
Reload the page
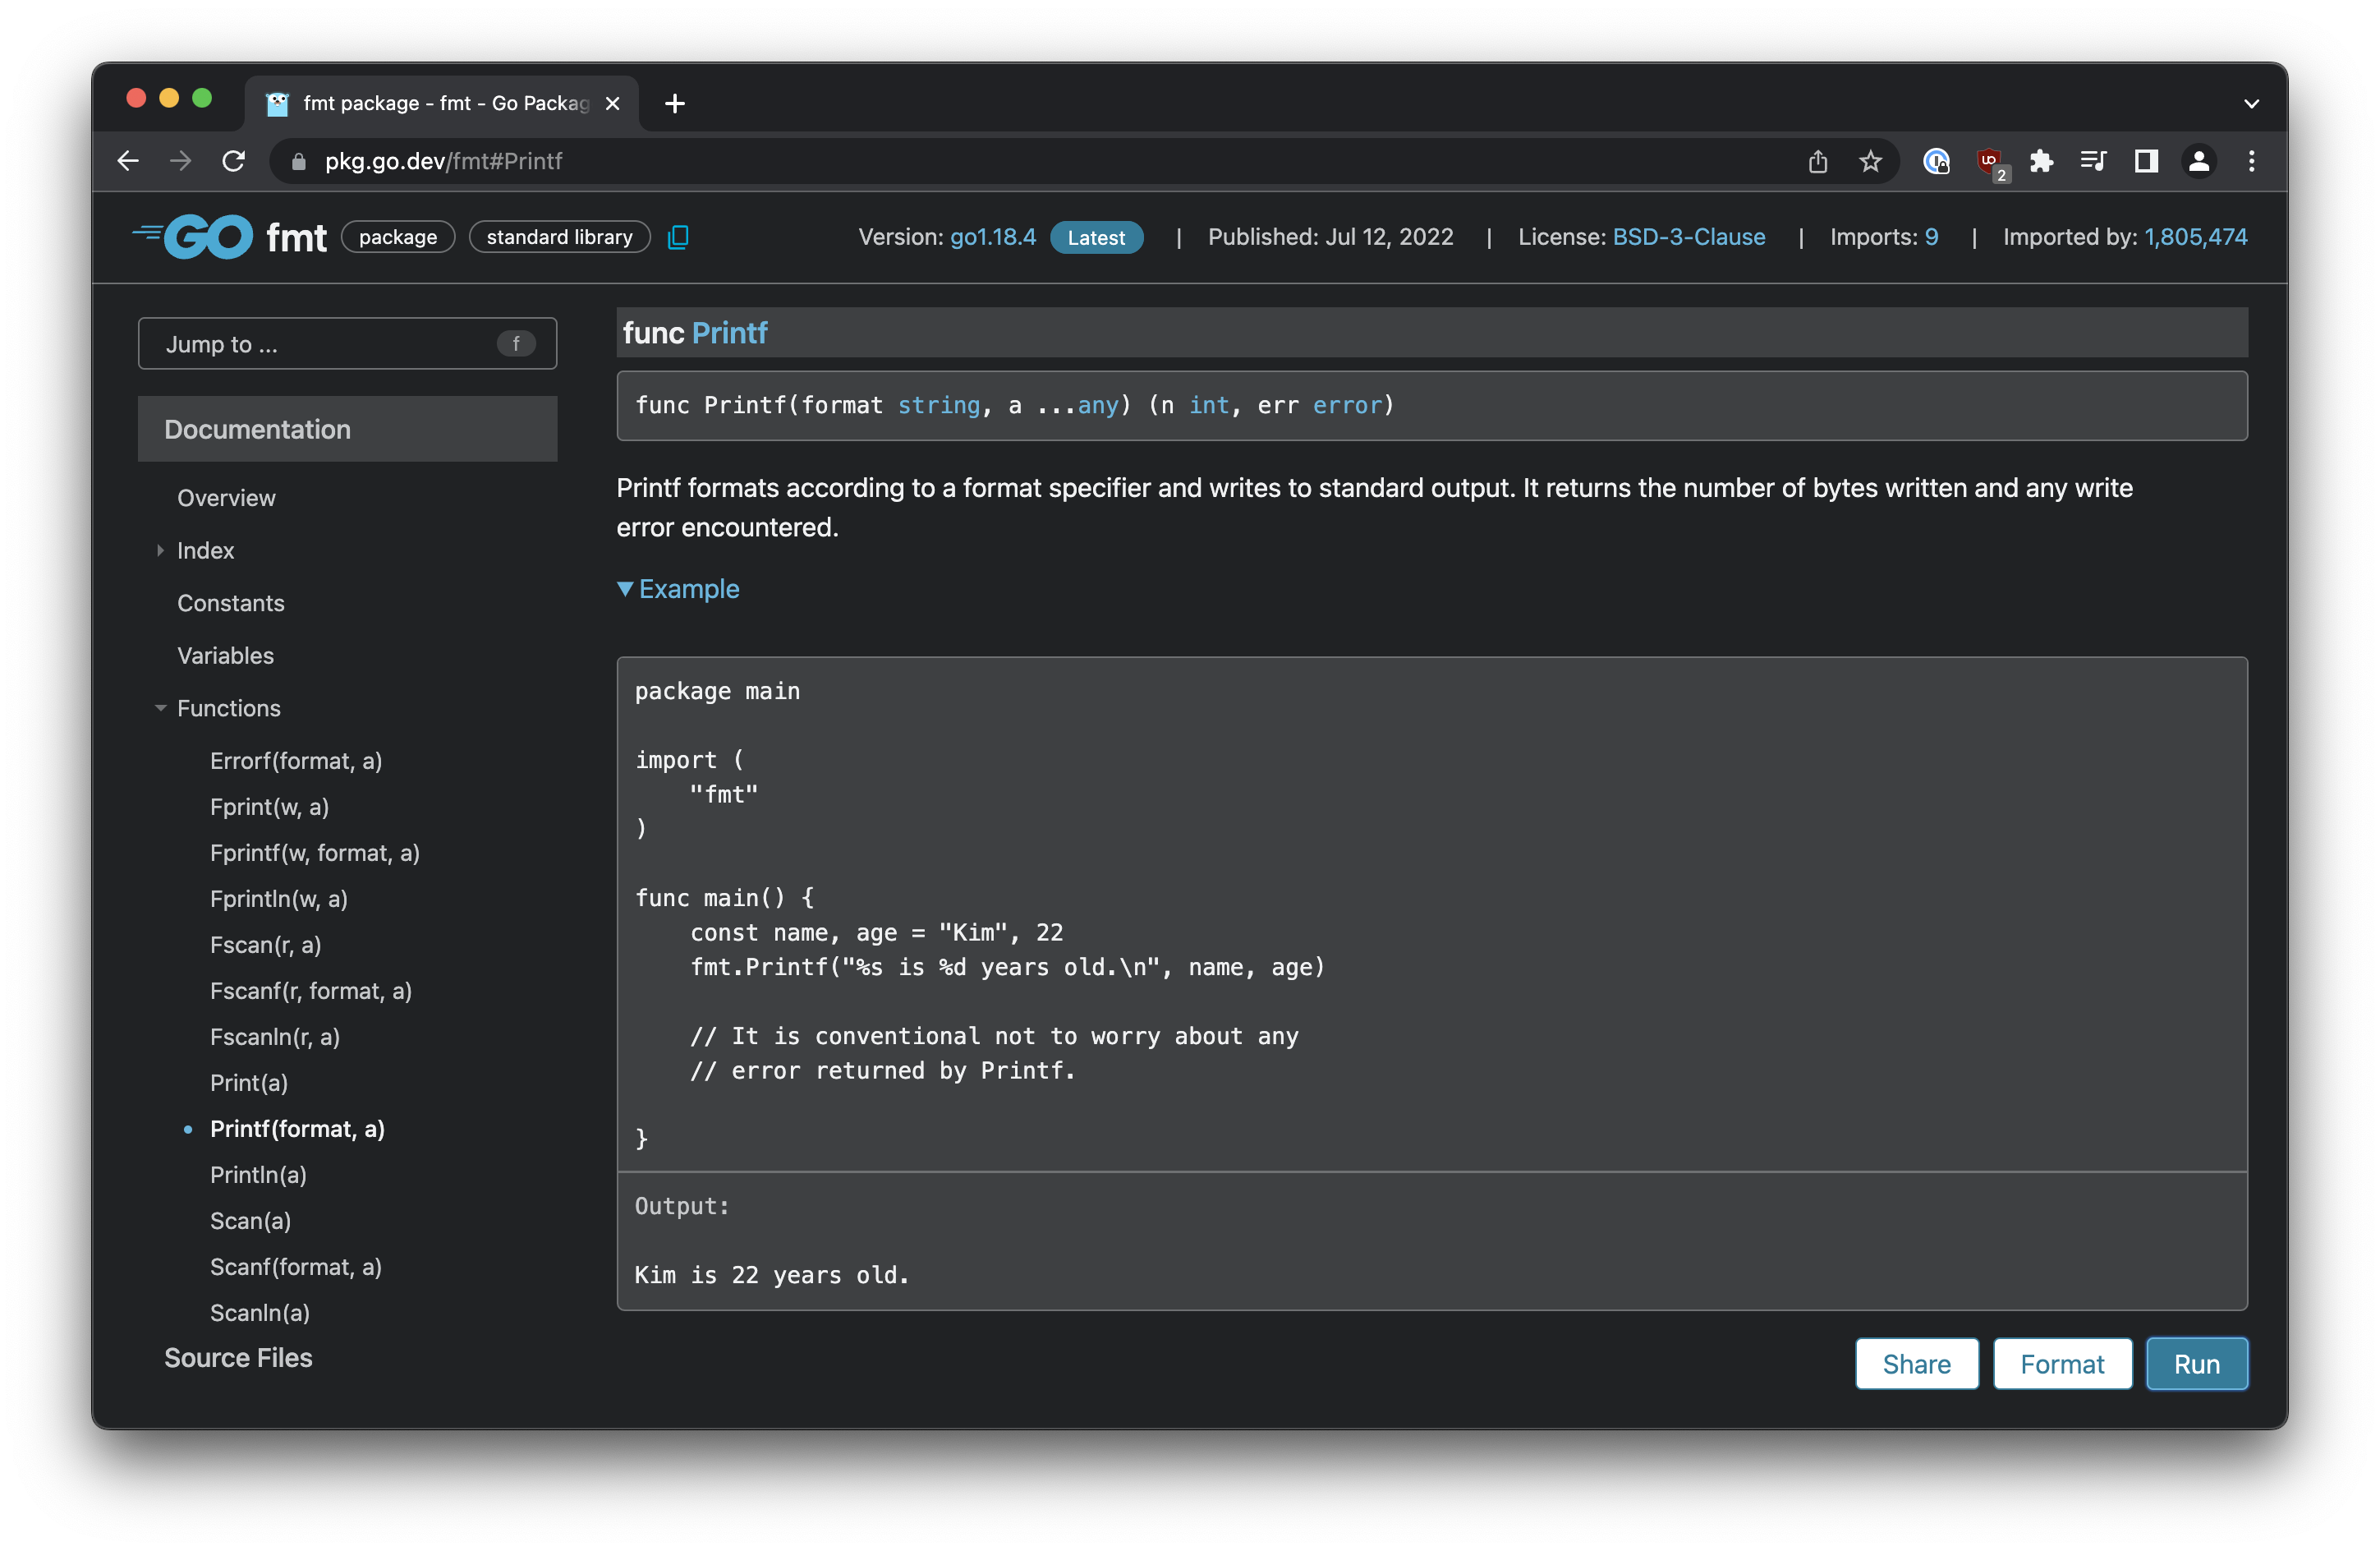click(x=234, y=161)
